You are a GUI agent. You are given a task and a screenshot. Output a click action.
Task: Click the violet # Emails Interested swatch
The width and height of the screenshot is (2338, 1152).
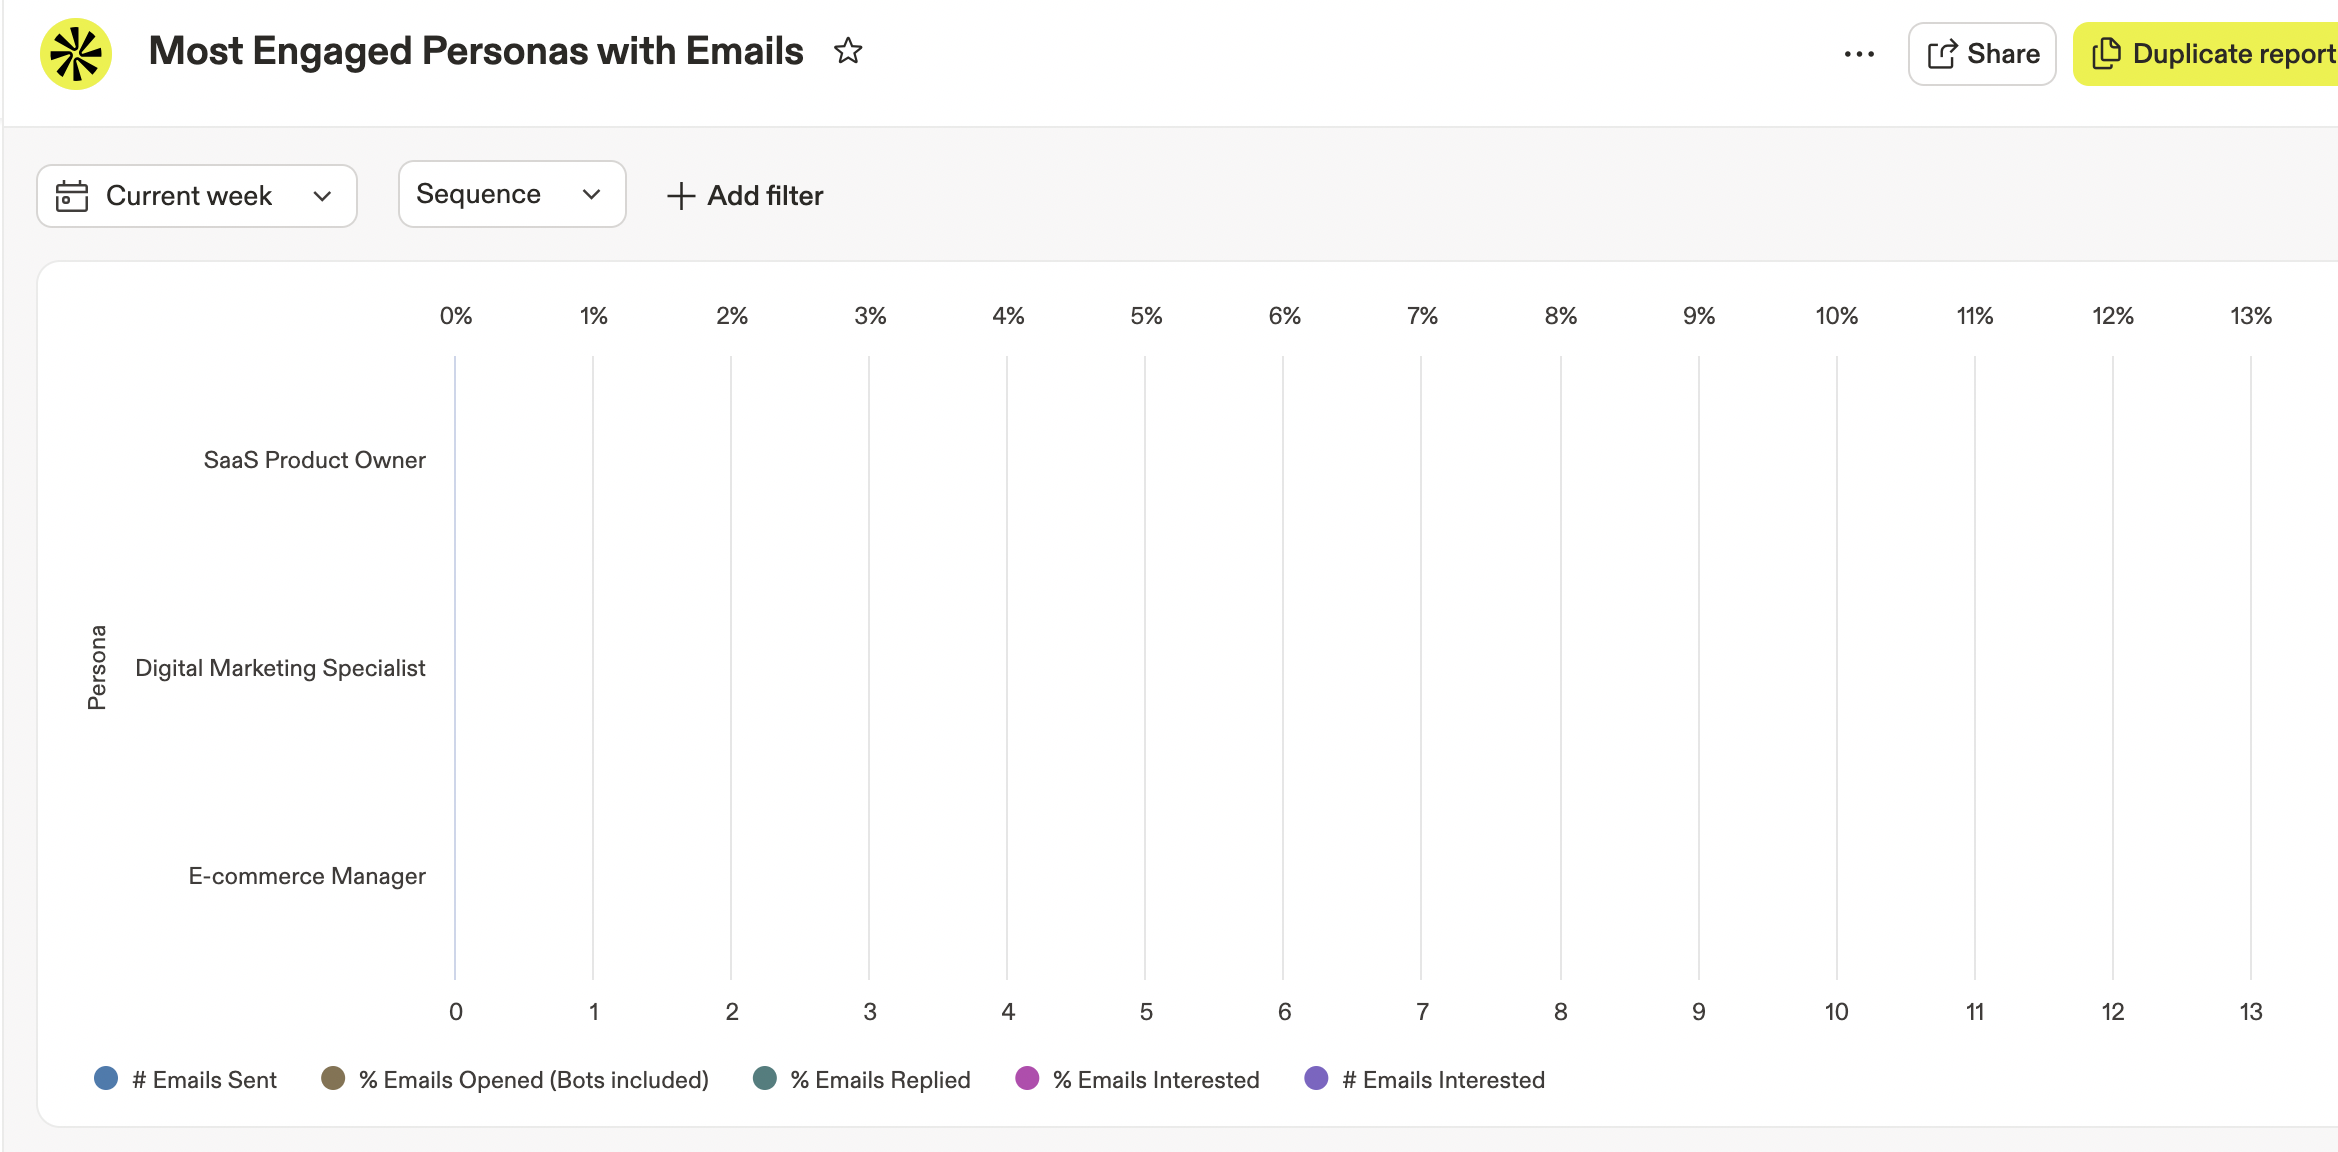(1317, 1078)
